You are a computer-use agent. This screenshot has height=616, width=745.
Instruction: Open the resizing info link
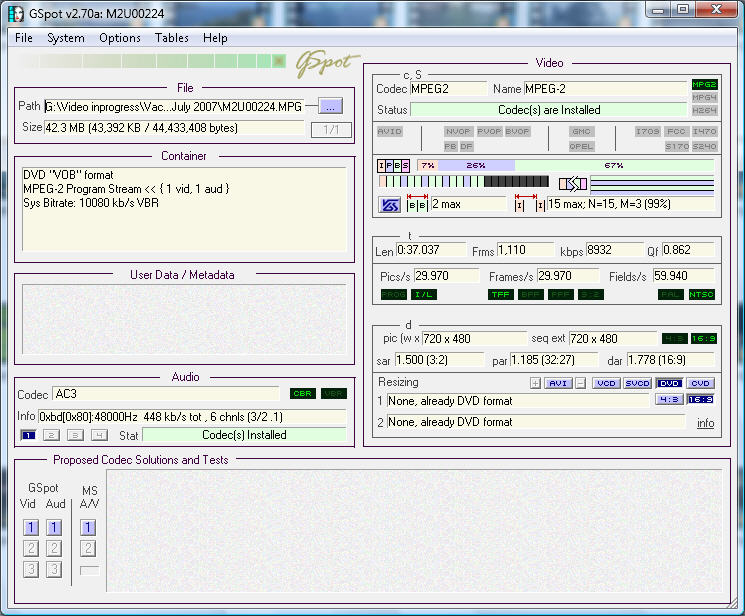(x=706, y=423)
